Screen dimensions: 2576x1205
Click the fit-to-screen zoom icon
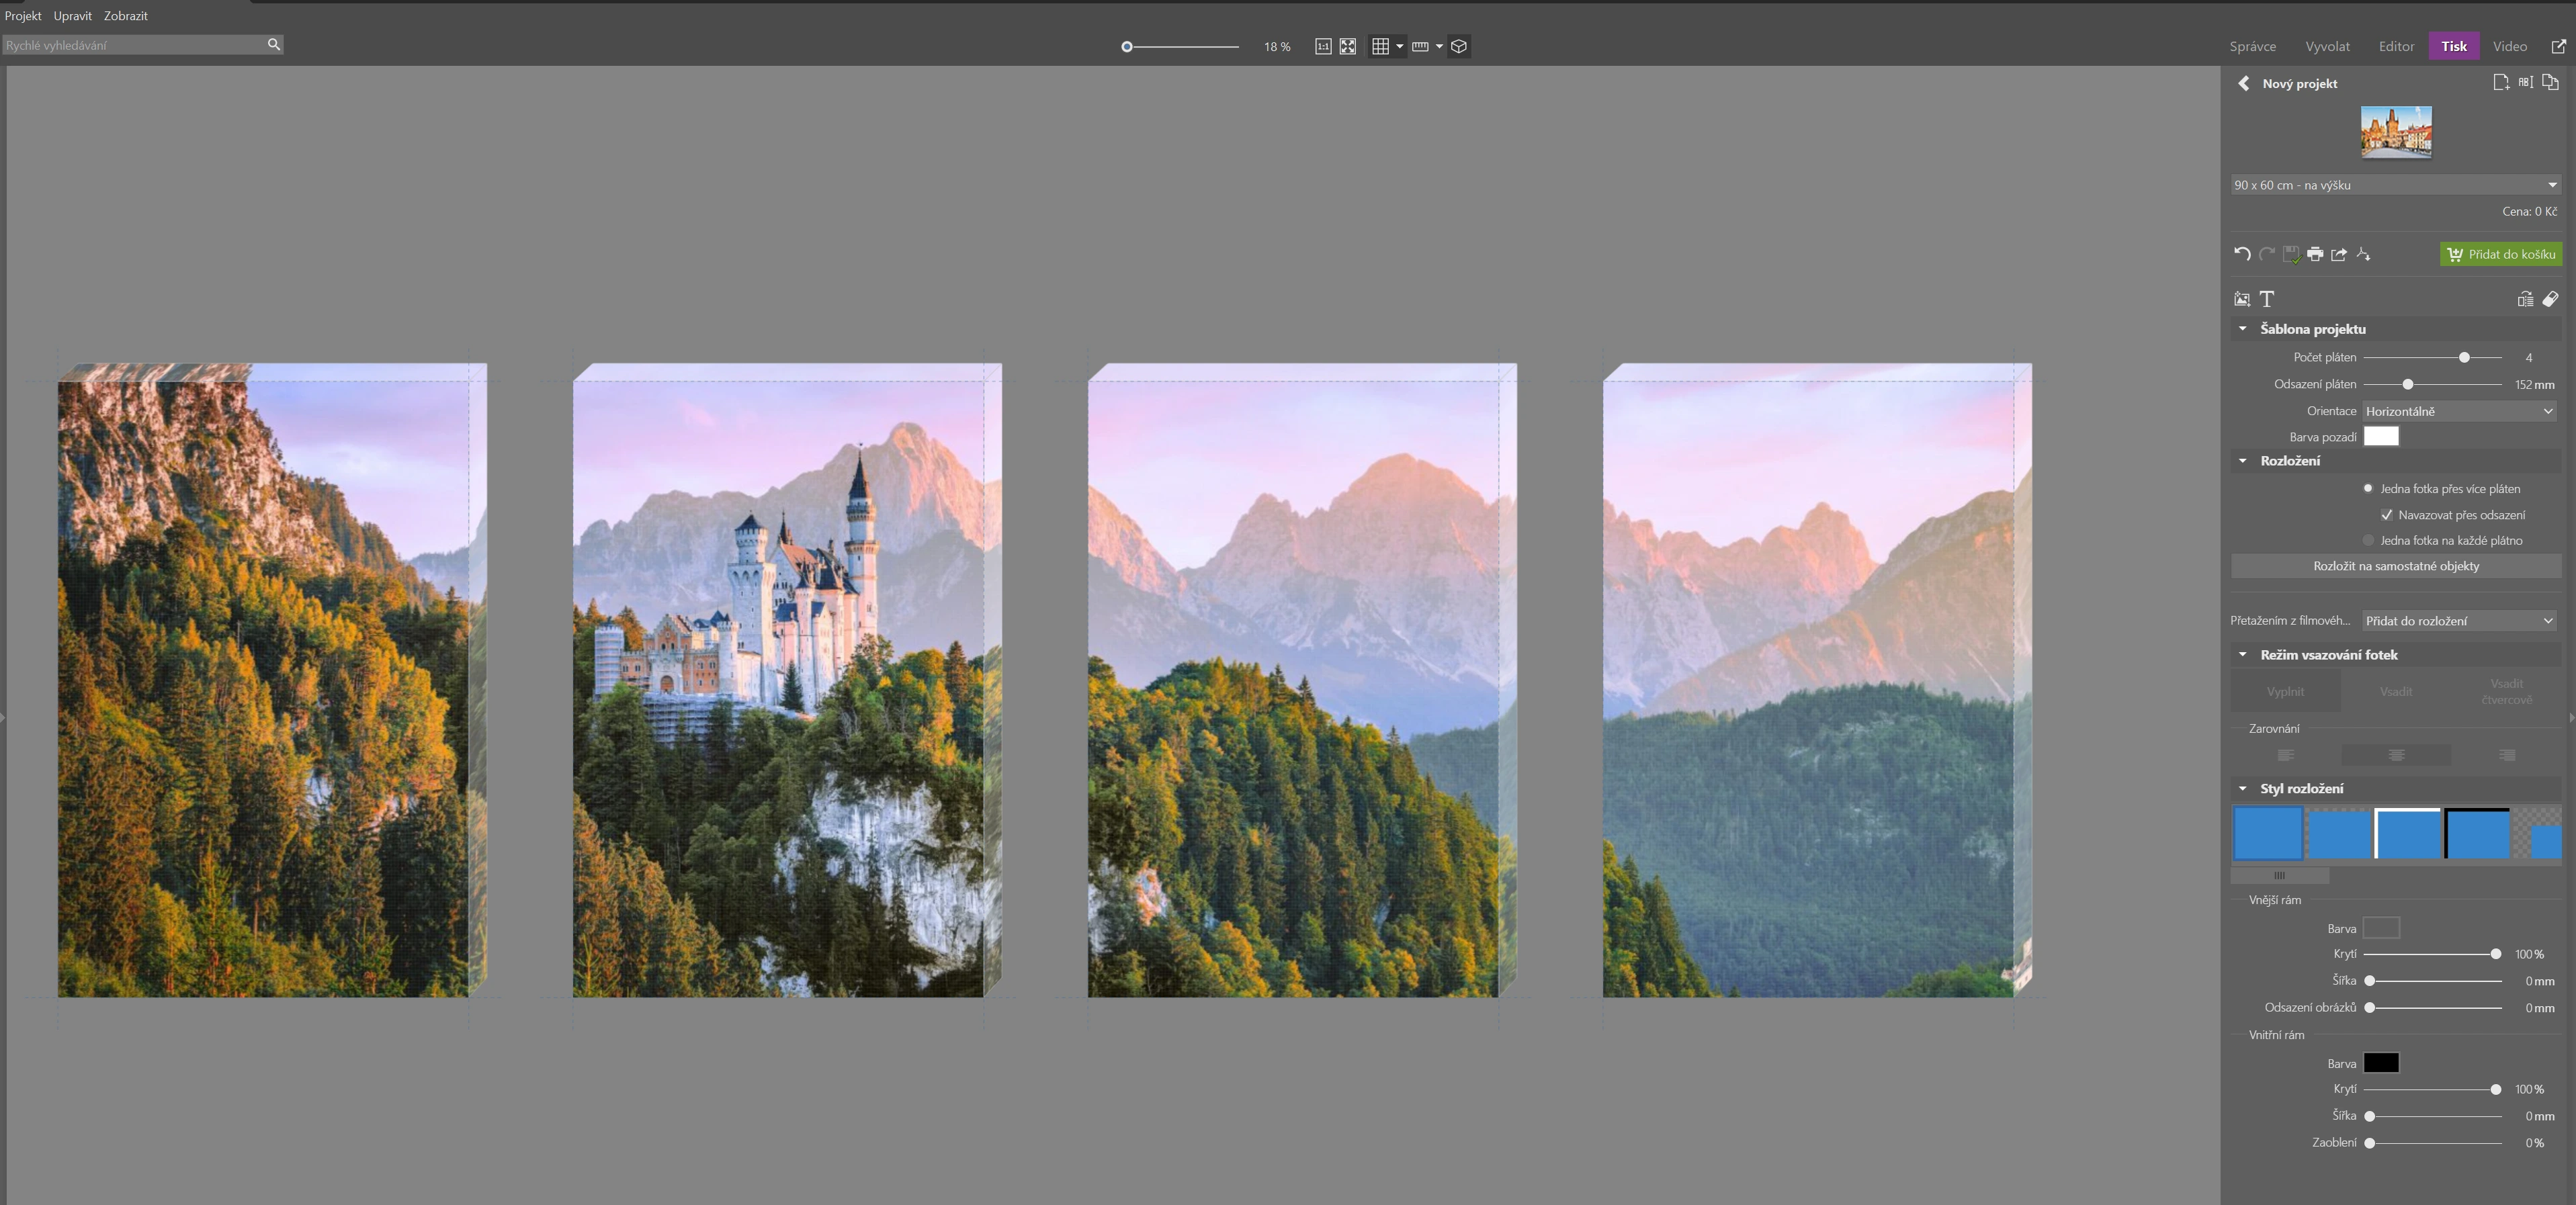point(1348,46)
